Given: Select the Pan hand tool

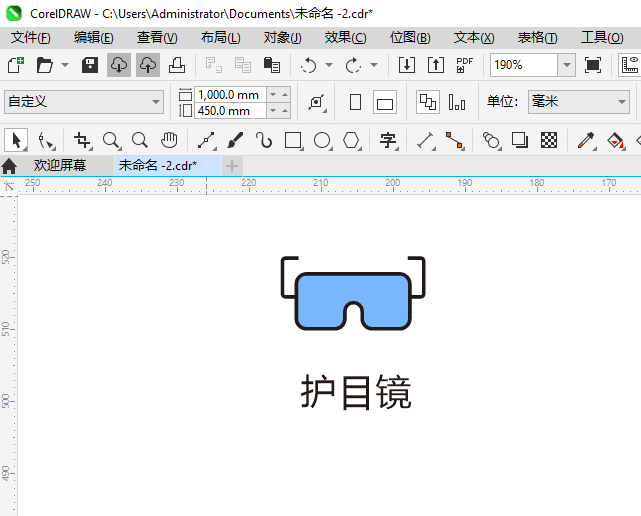Looking at the screenshot, I should click(169, 141).
